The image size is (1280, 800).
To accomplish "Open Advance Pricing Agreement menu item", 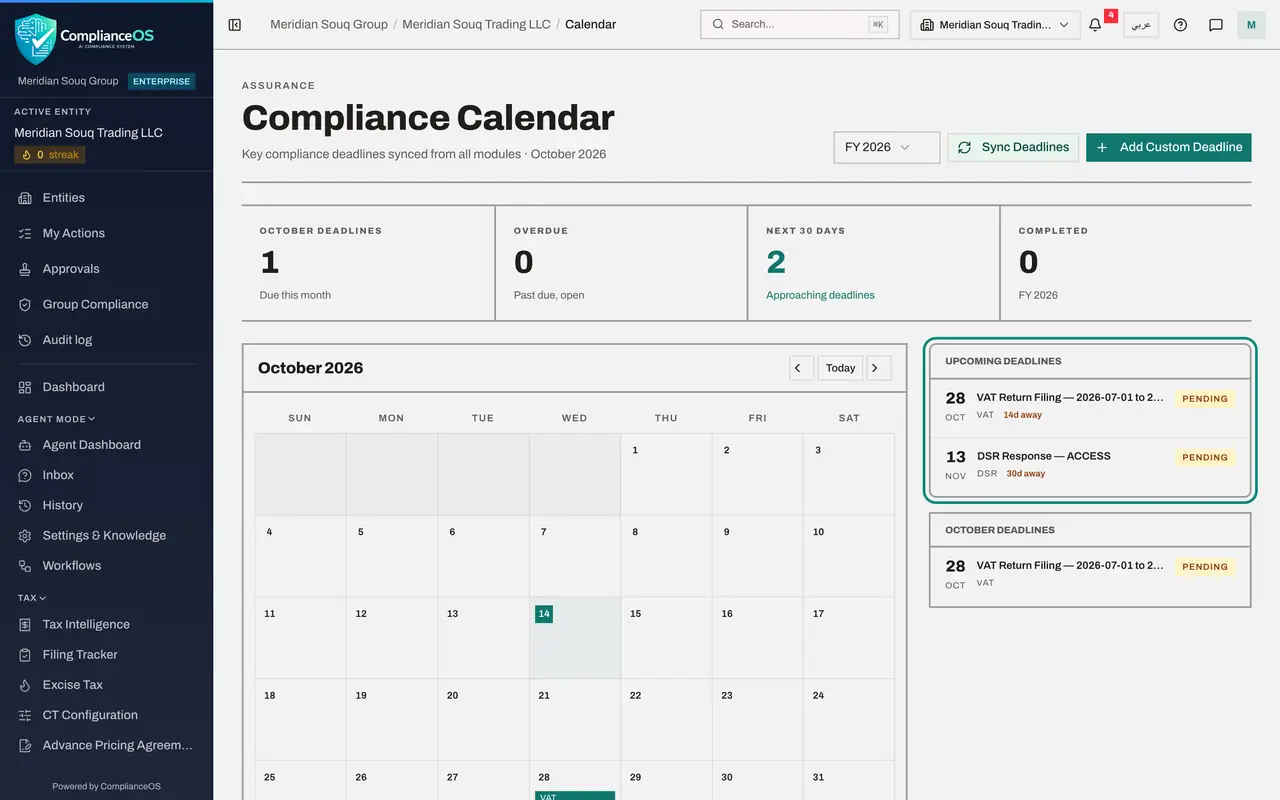I will coord(106,745).
